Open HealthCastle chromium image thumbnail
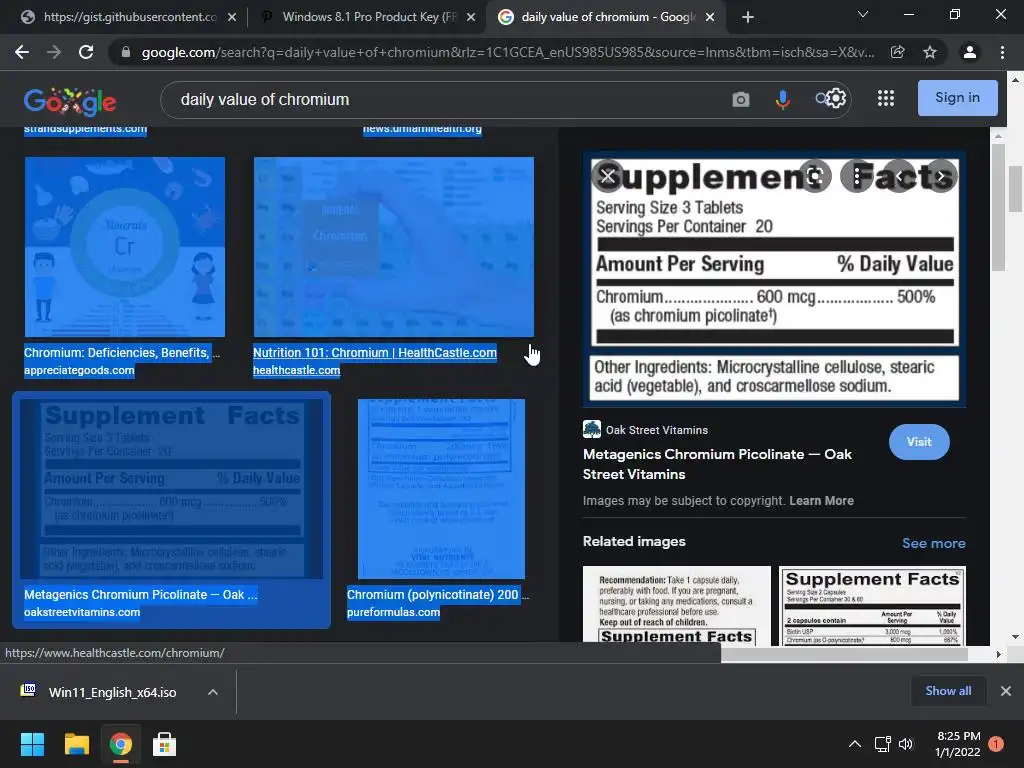This screenshot has height=768, width=1024. 394,247
